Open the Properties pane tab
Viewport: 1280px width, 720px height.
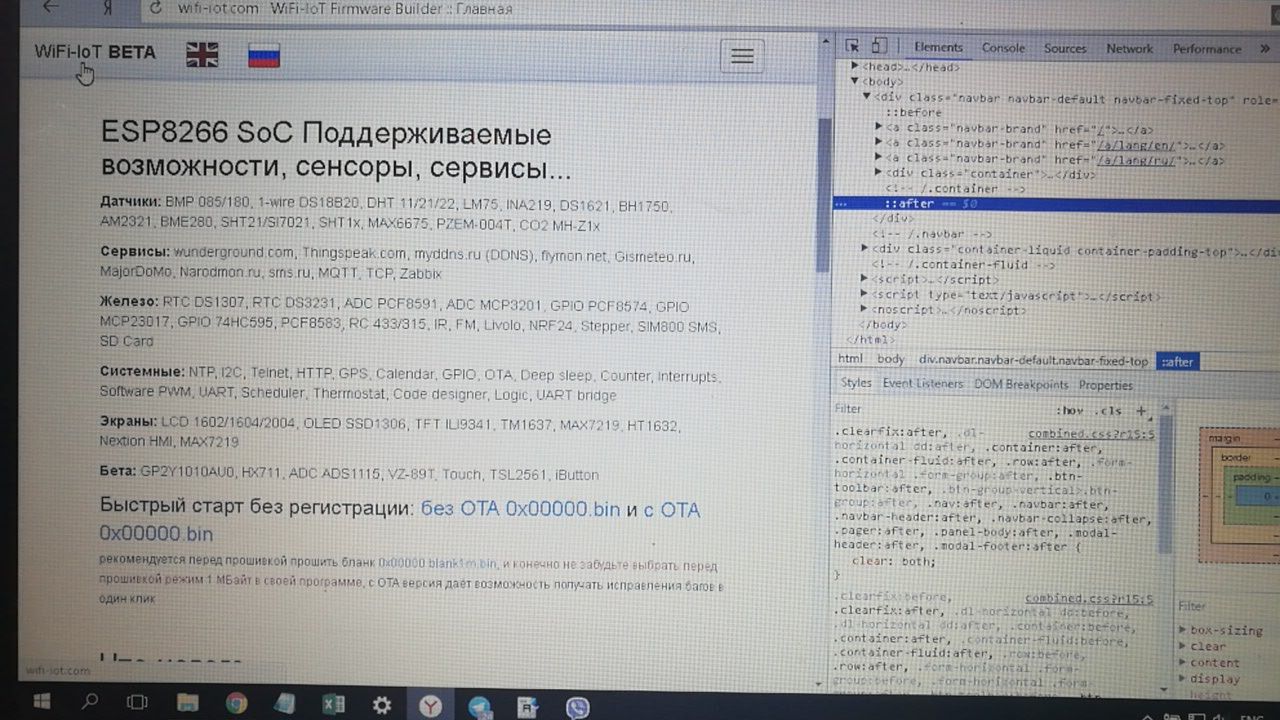1106,385
